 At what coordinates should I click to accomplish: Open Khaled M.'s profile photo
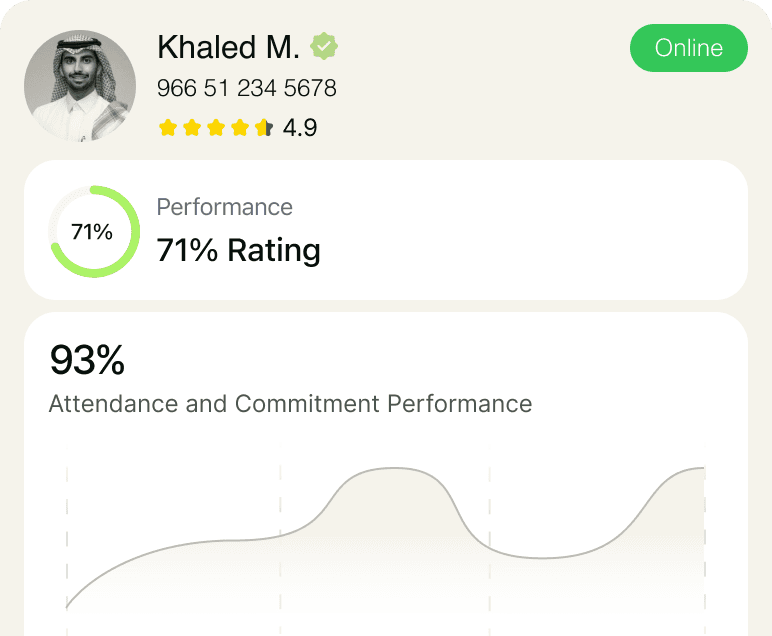[80, 86]
